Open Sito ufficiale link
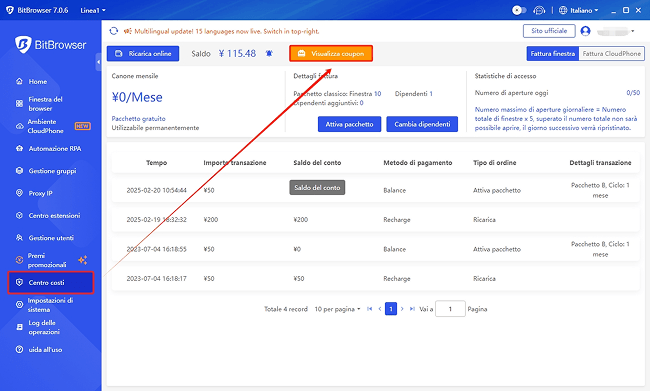 pyautogui.click(x=549, y=31)
